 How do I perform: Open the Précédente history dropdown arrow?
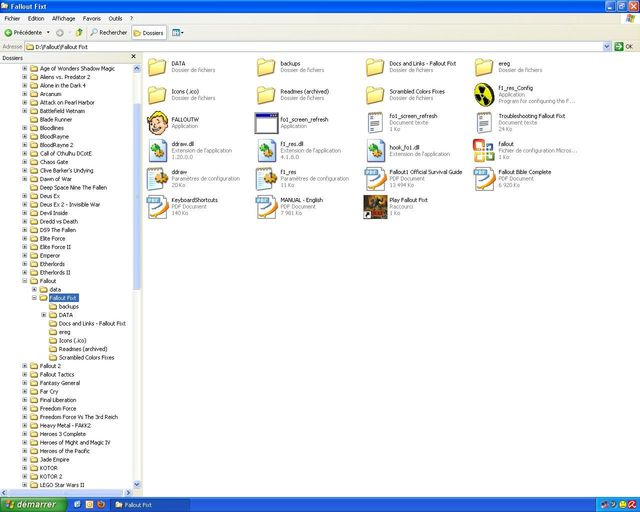click(48, 32)
